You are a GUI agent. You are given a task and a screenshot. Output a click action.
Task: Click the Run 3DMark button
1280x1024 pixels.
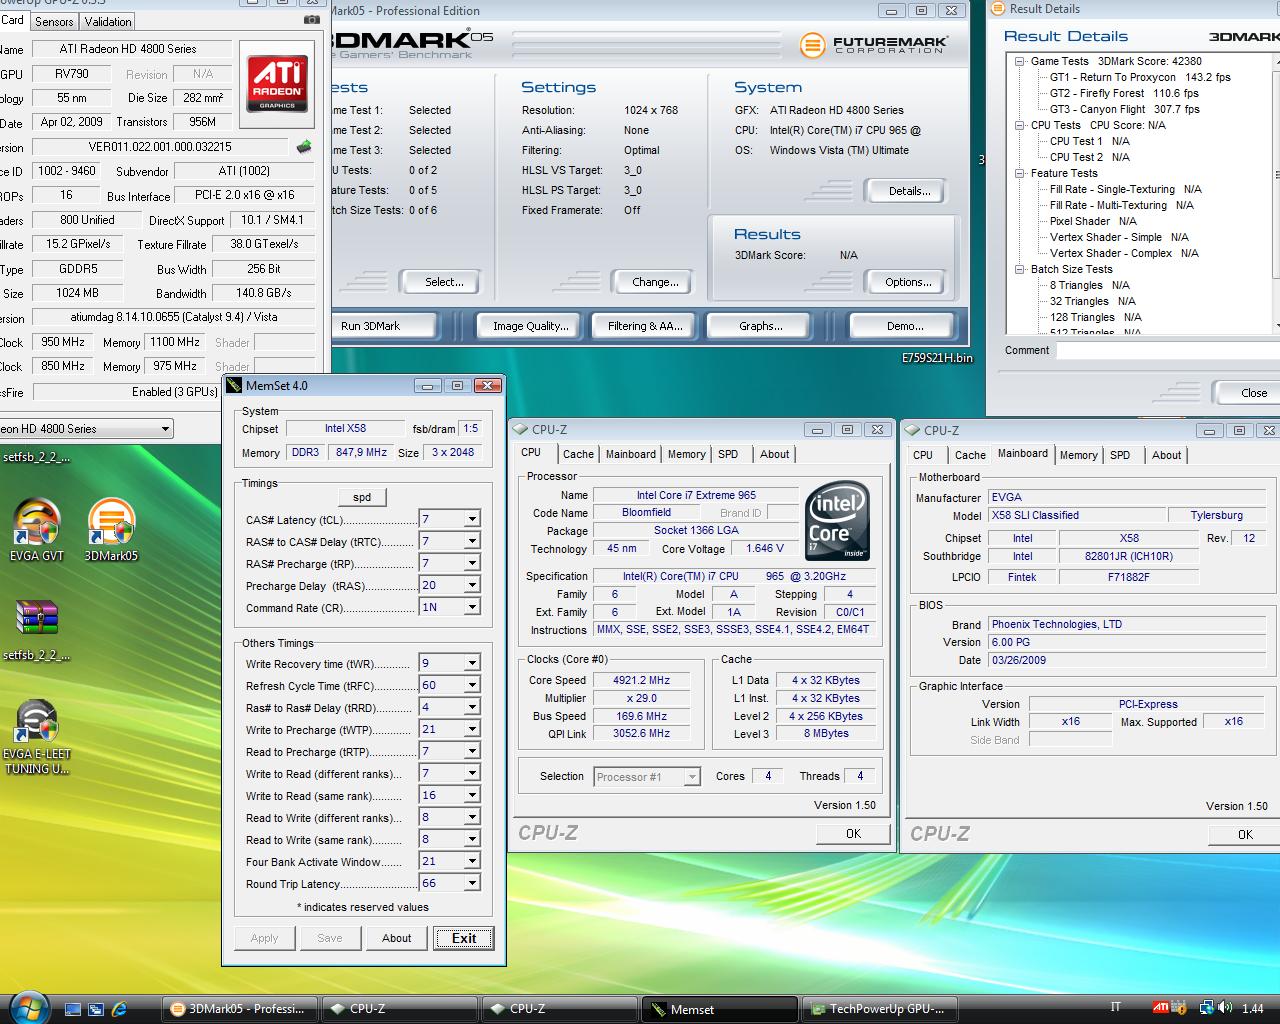[x=385, y=326]
